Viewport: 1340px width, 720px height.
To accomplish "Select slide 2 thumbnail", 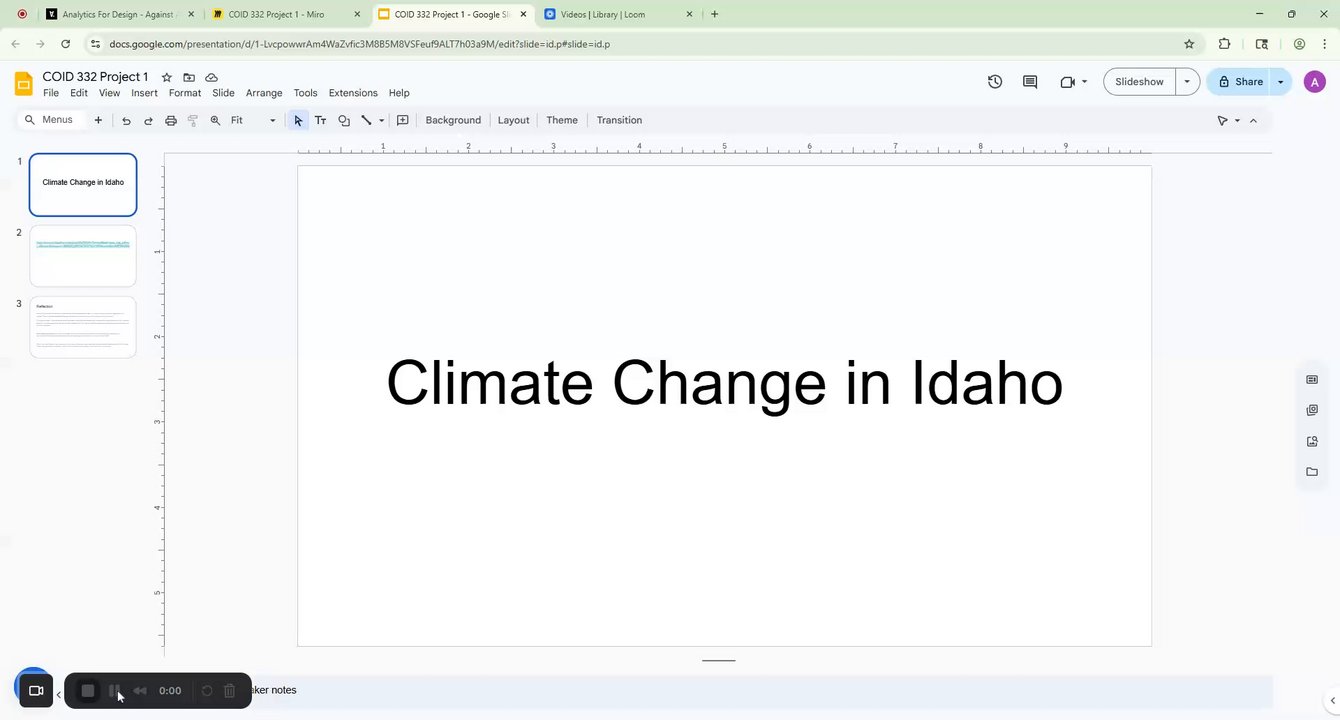I will (x=83, y=256).
